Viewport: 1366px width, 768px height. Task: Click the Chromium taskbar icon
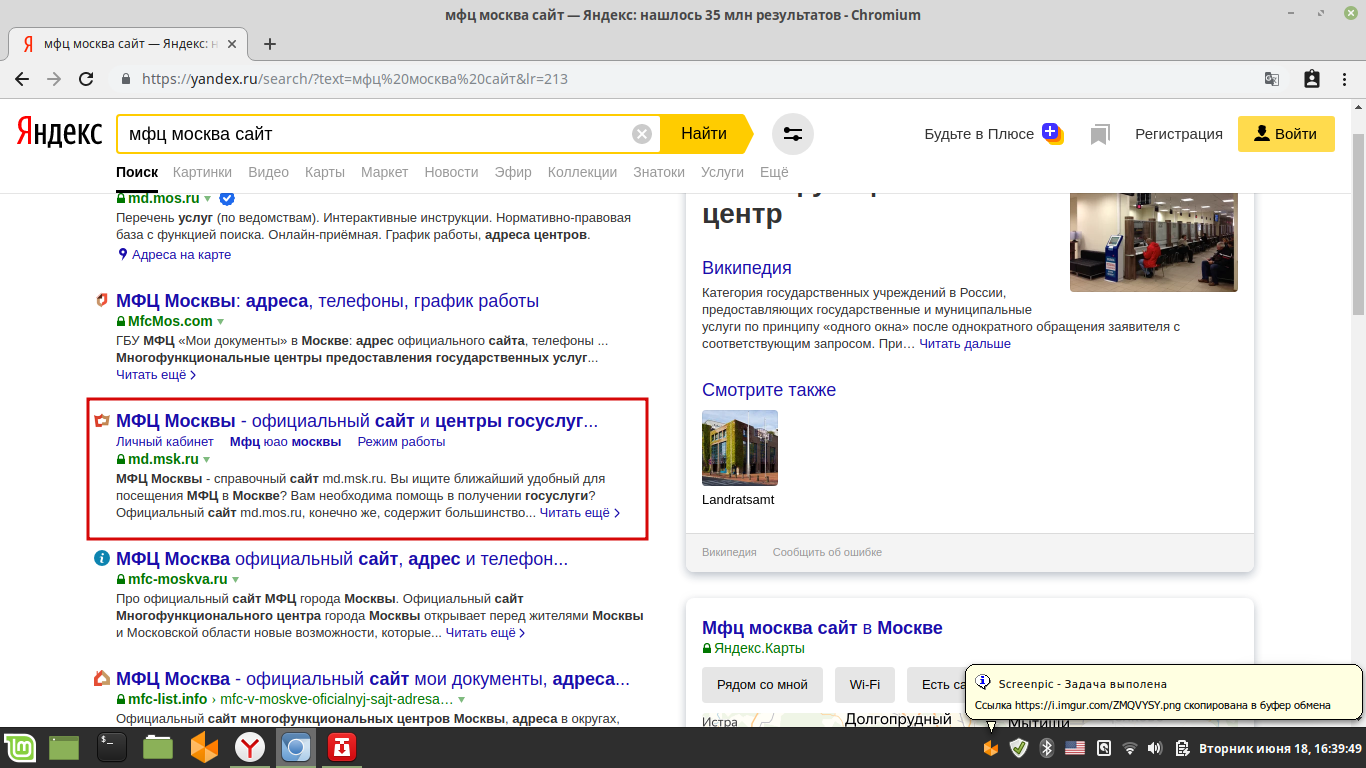click(296, 747)
